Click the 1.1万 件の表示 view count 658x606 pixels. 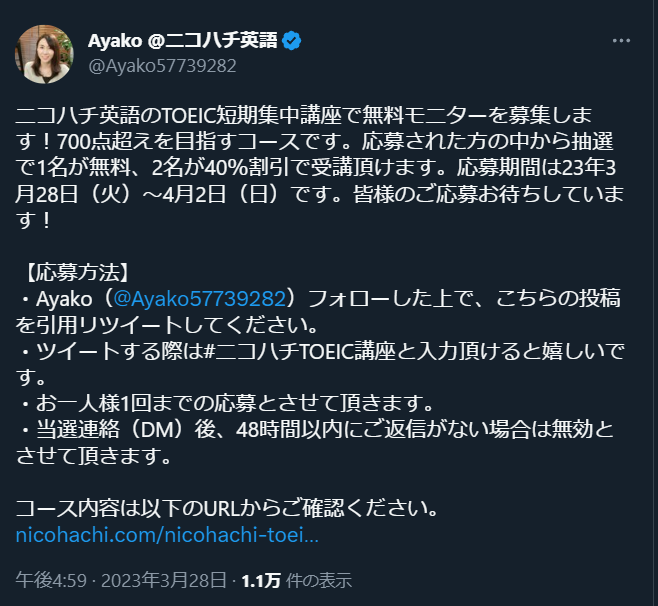pyautogui.click(x=296, y=580)
